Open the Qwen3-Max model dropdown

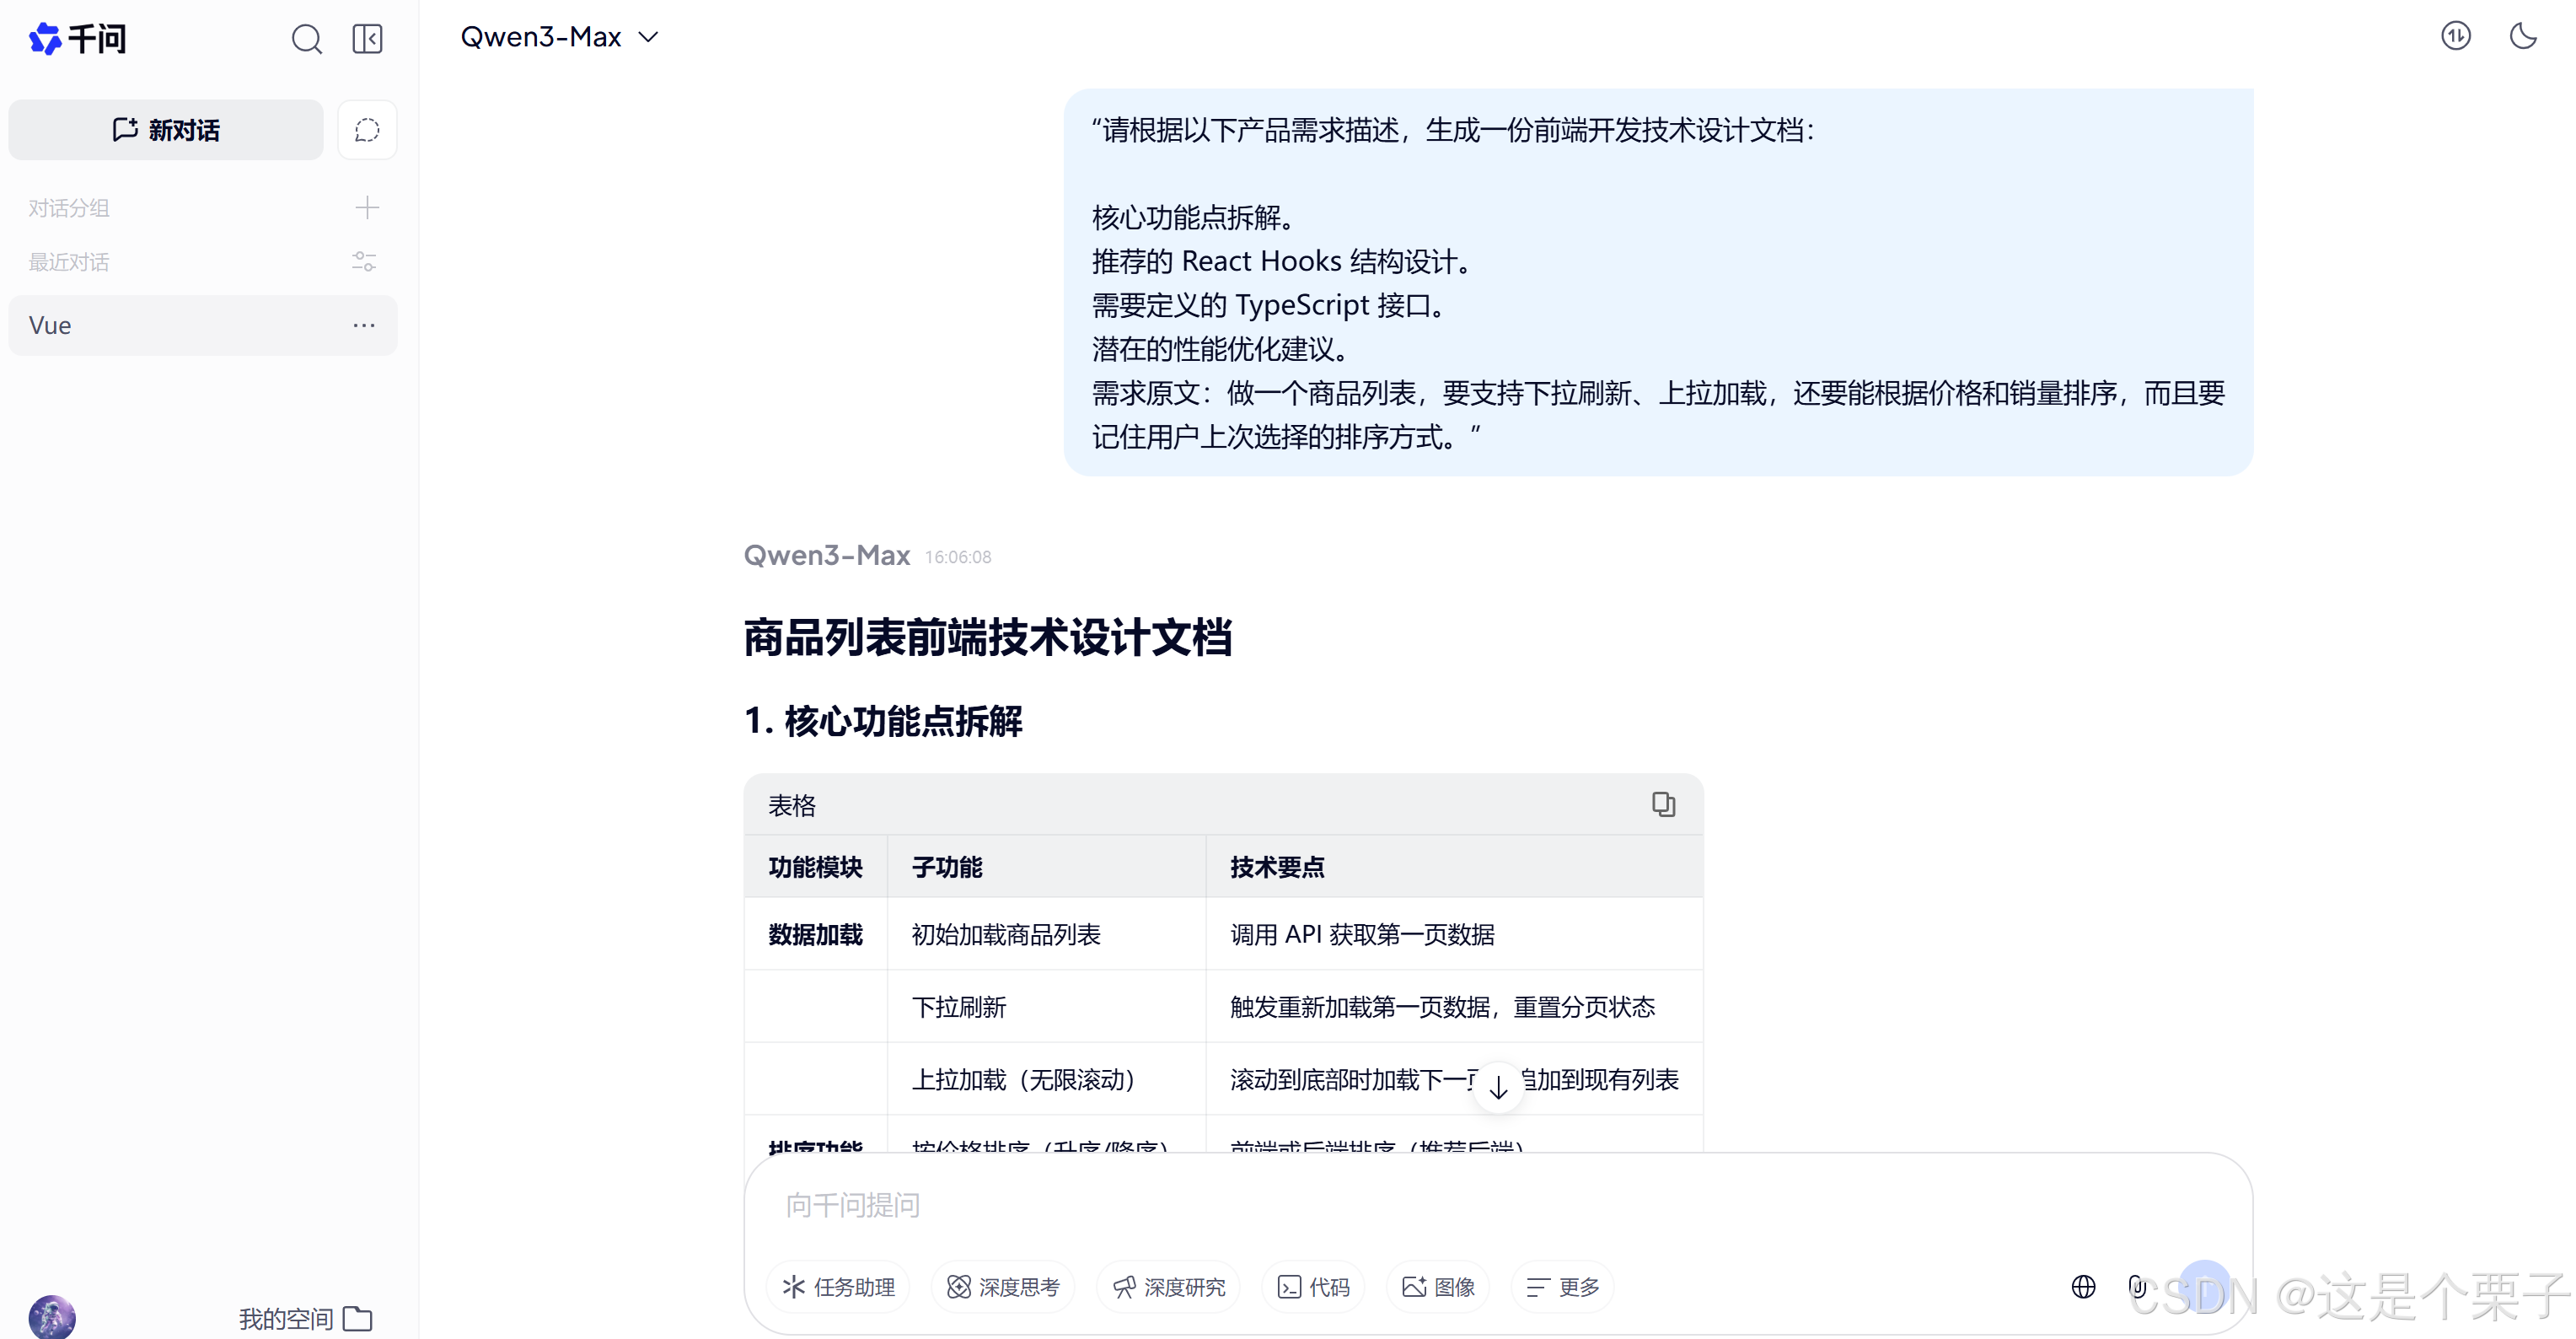click(x=559, y=37)
